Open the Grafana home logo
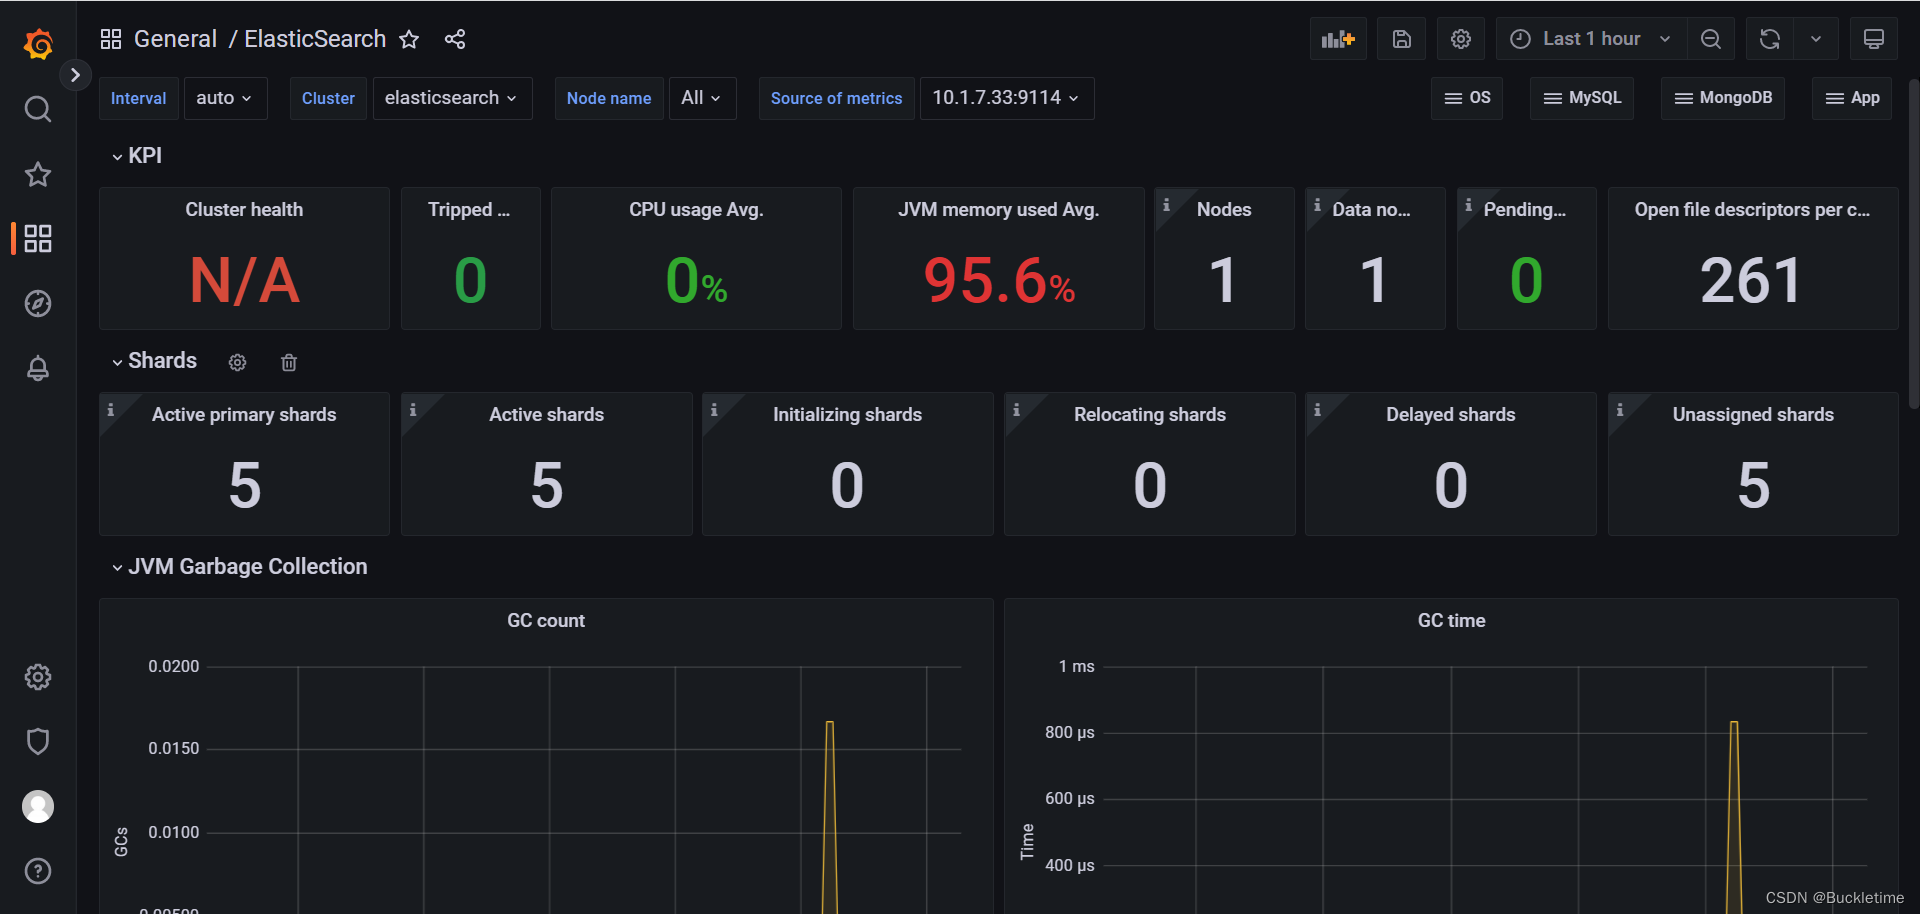Screen dimensions: 1920x914 click(38, 44)
